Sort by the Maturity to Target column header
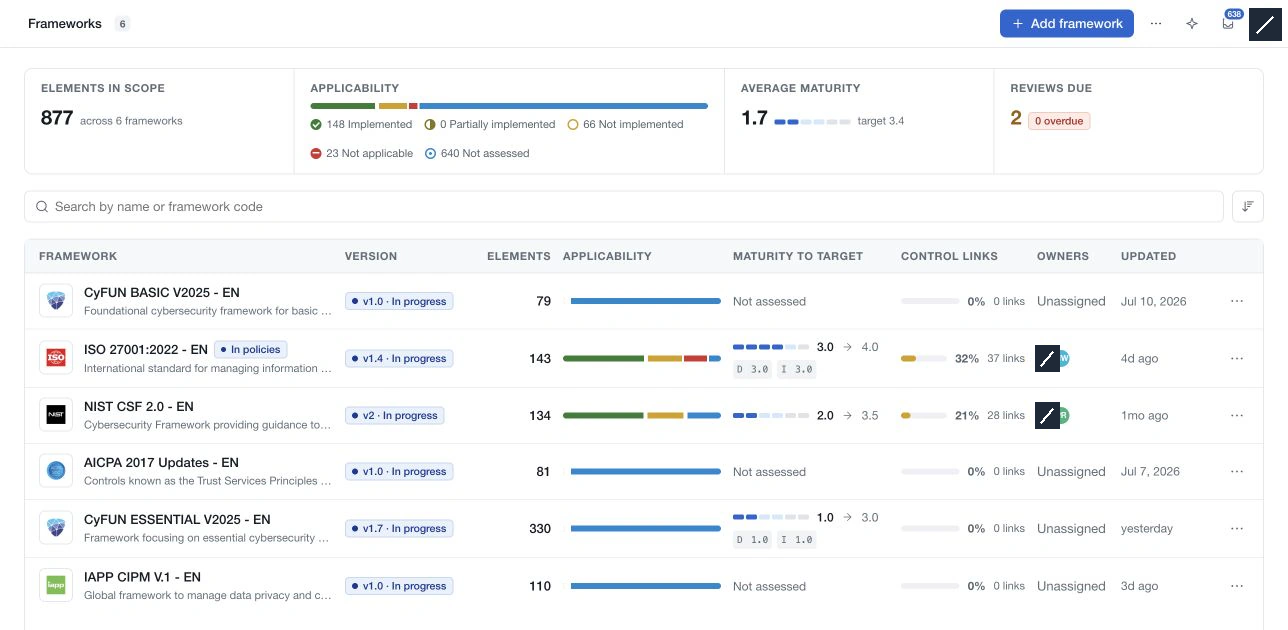 798,256
